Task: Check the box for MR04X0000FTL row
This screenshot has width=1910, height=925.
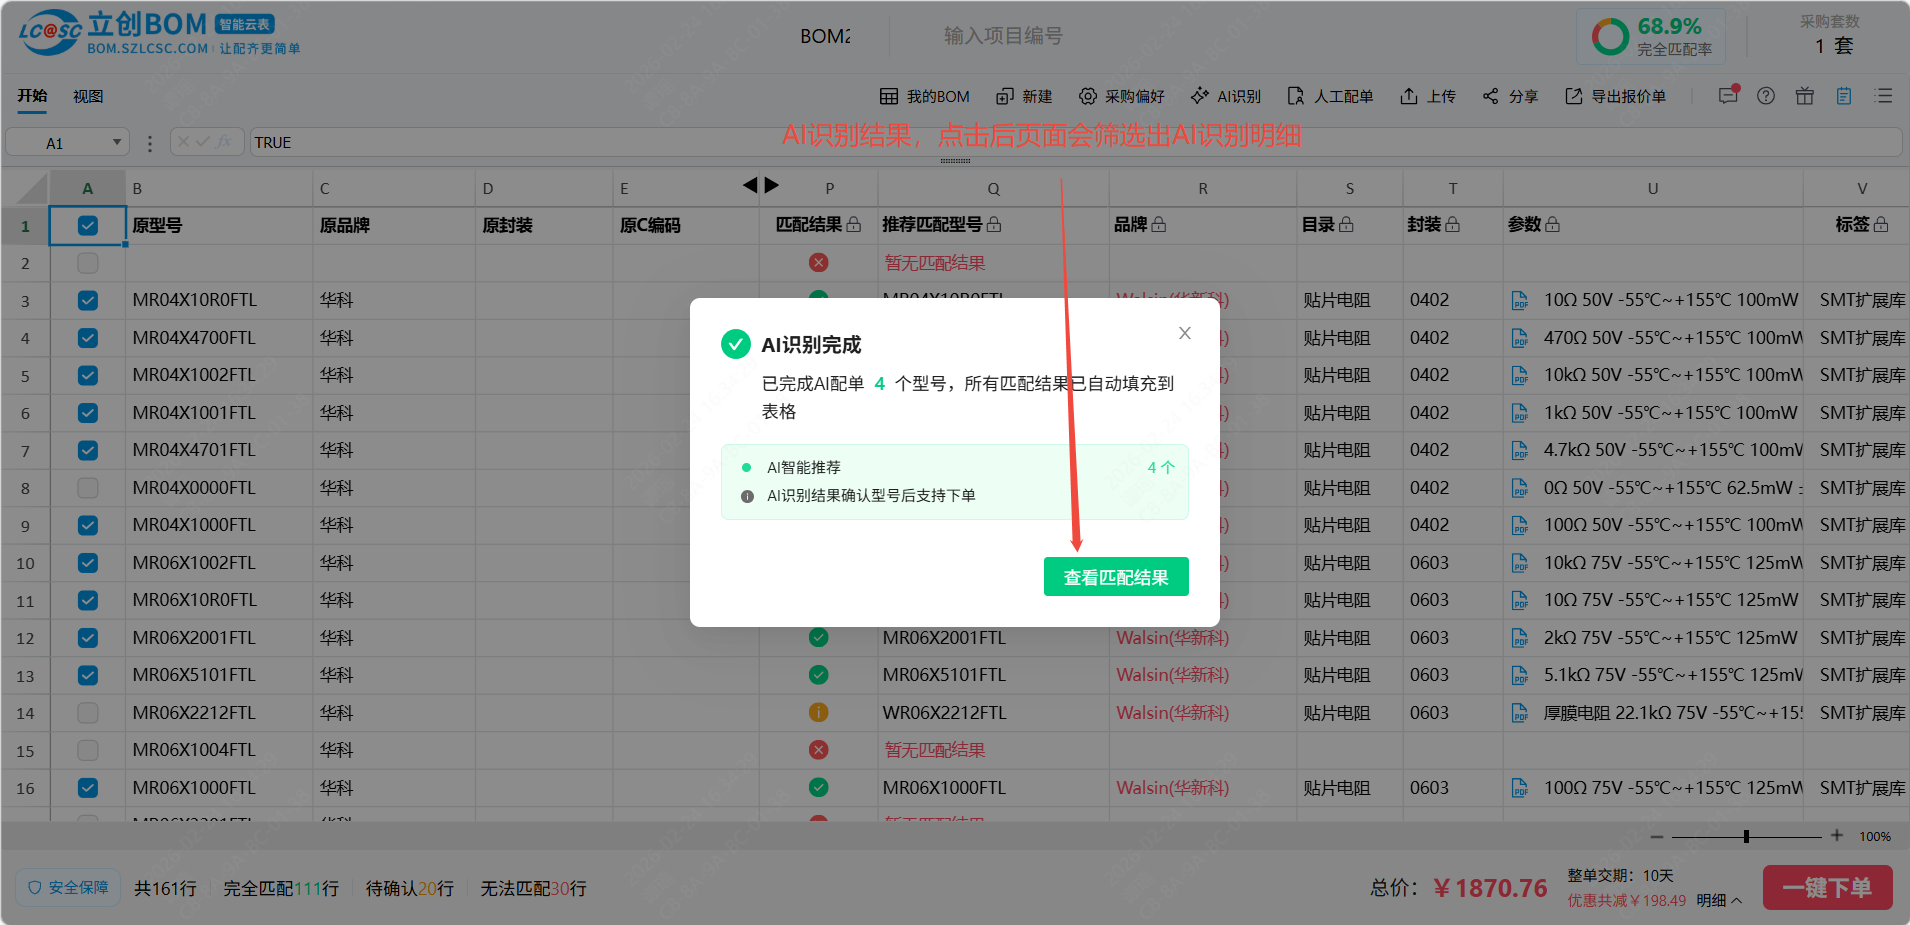Action: pyautogui.click(x=88, y=488)
